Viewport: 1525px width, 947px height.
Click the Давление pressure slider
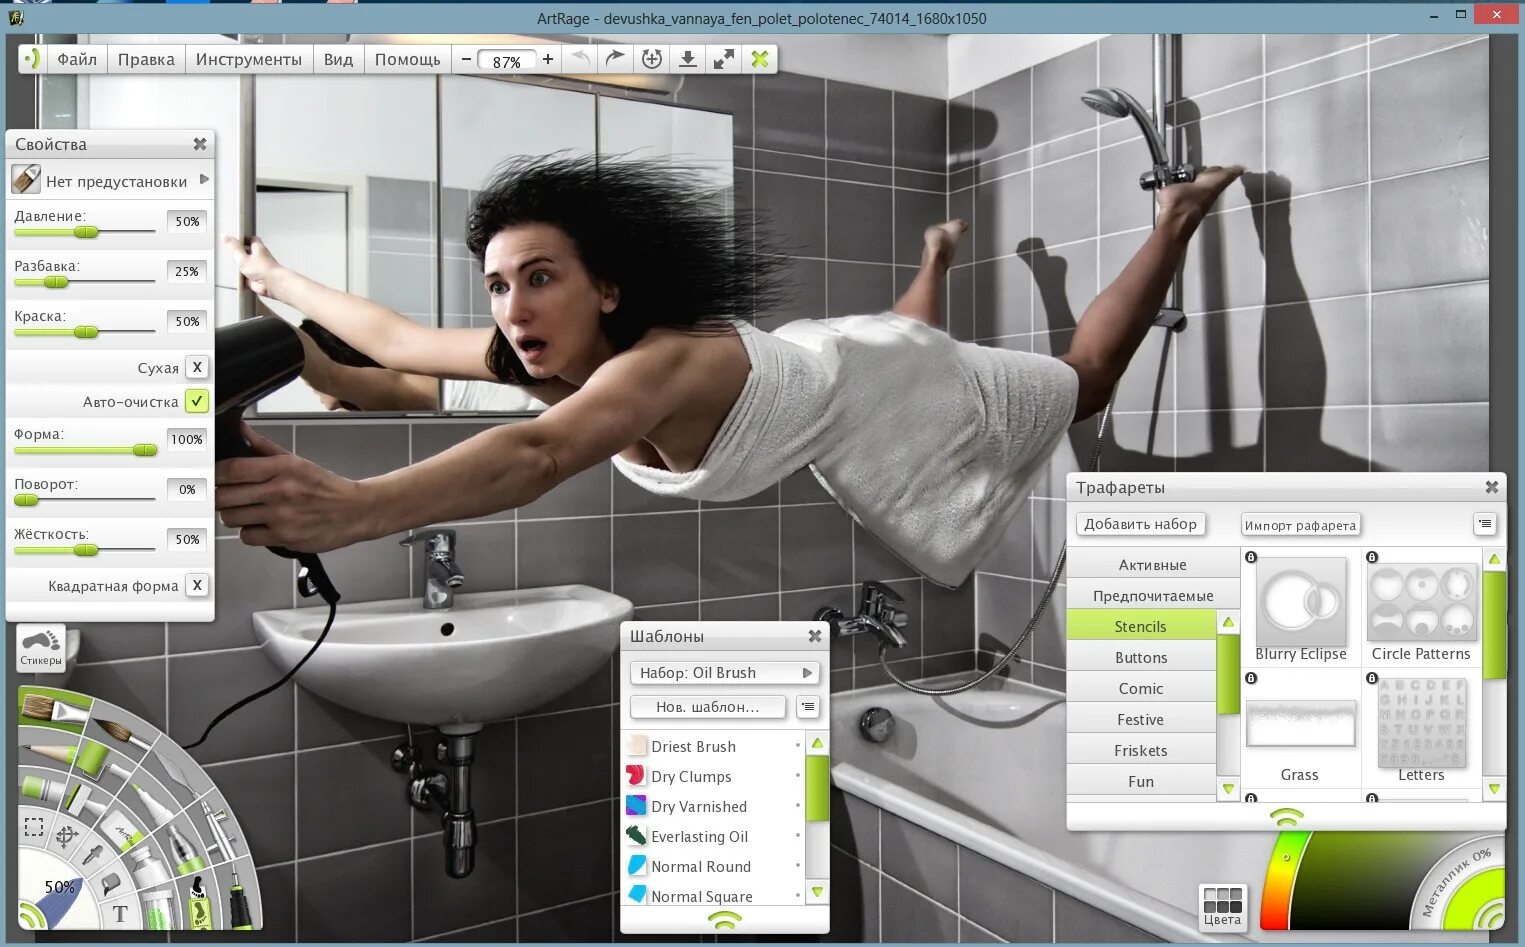(x=85, y=232)
